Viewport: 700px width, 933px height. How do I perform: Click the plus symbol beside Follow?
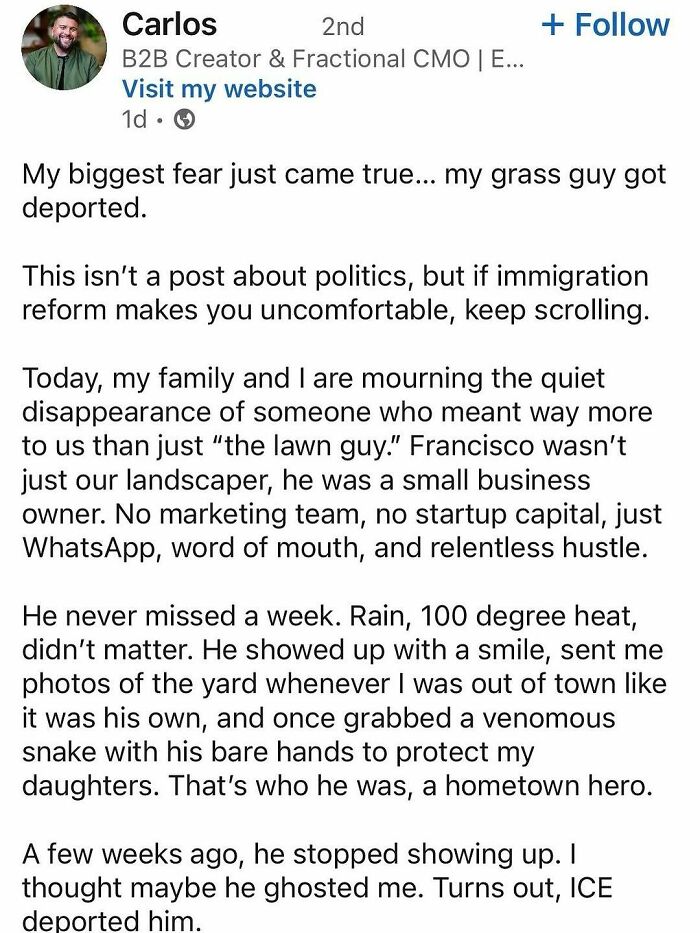(x=555, y=23)
